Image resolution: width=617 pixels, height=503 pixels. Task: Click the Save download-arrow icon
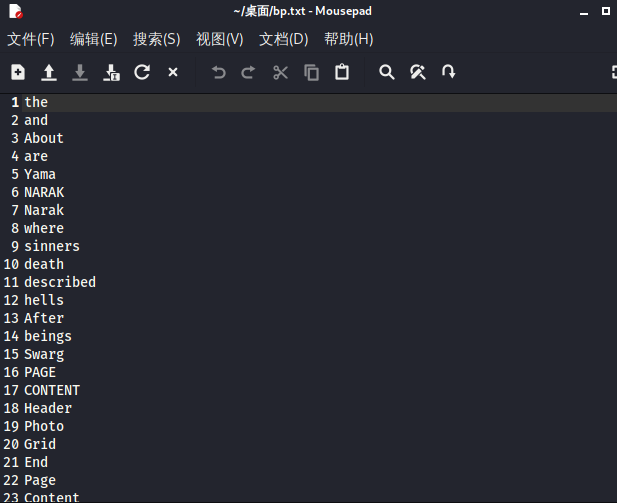coord(80,72)
